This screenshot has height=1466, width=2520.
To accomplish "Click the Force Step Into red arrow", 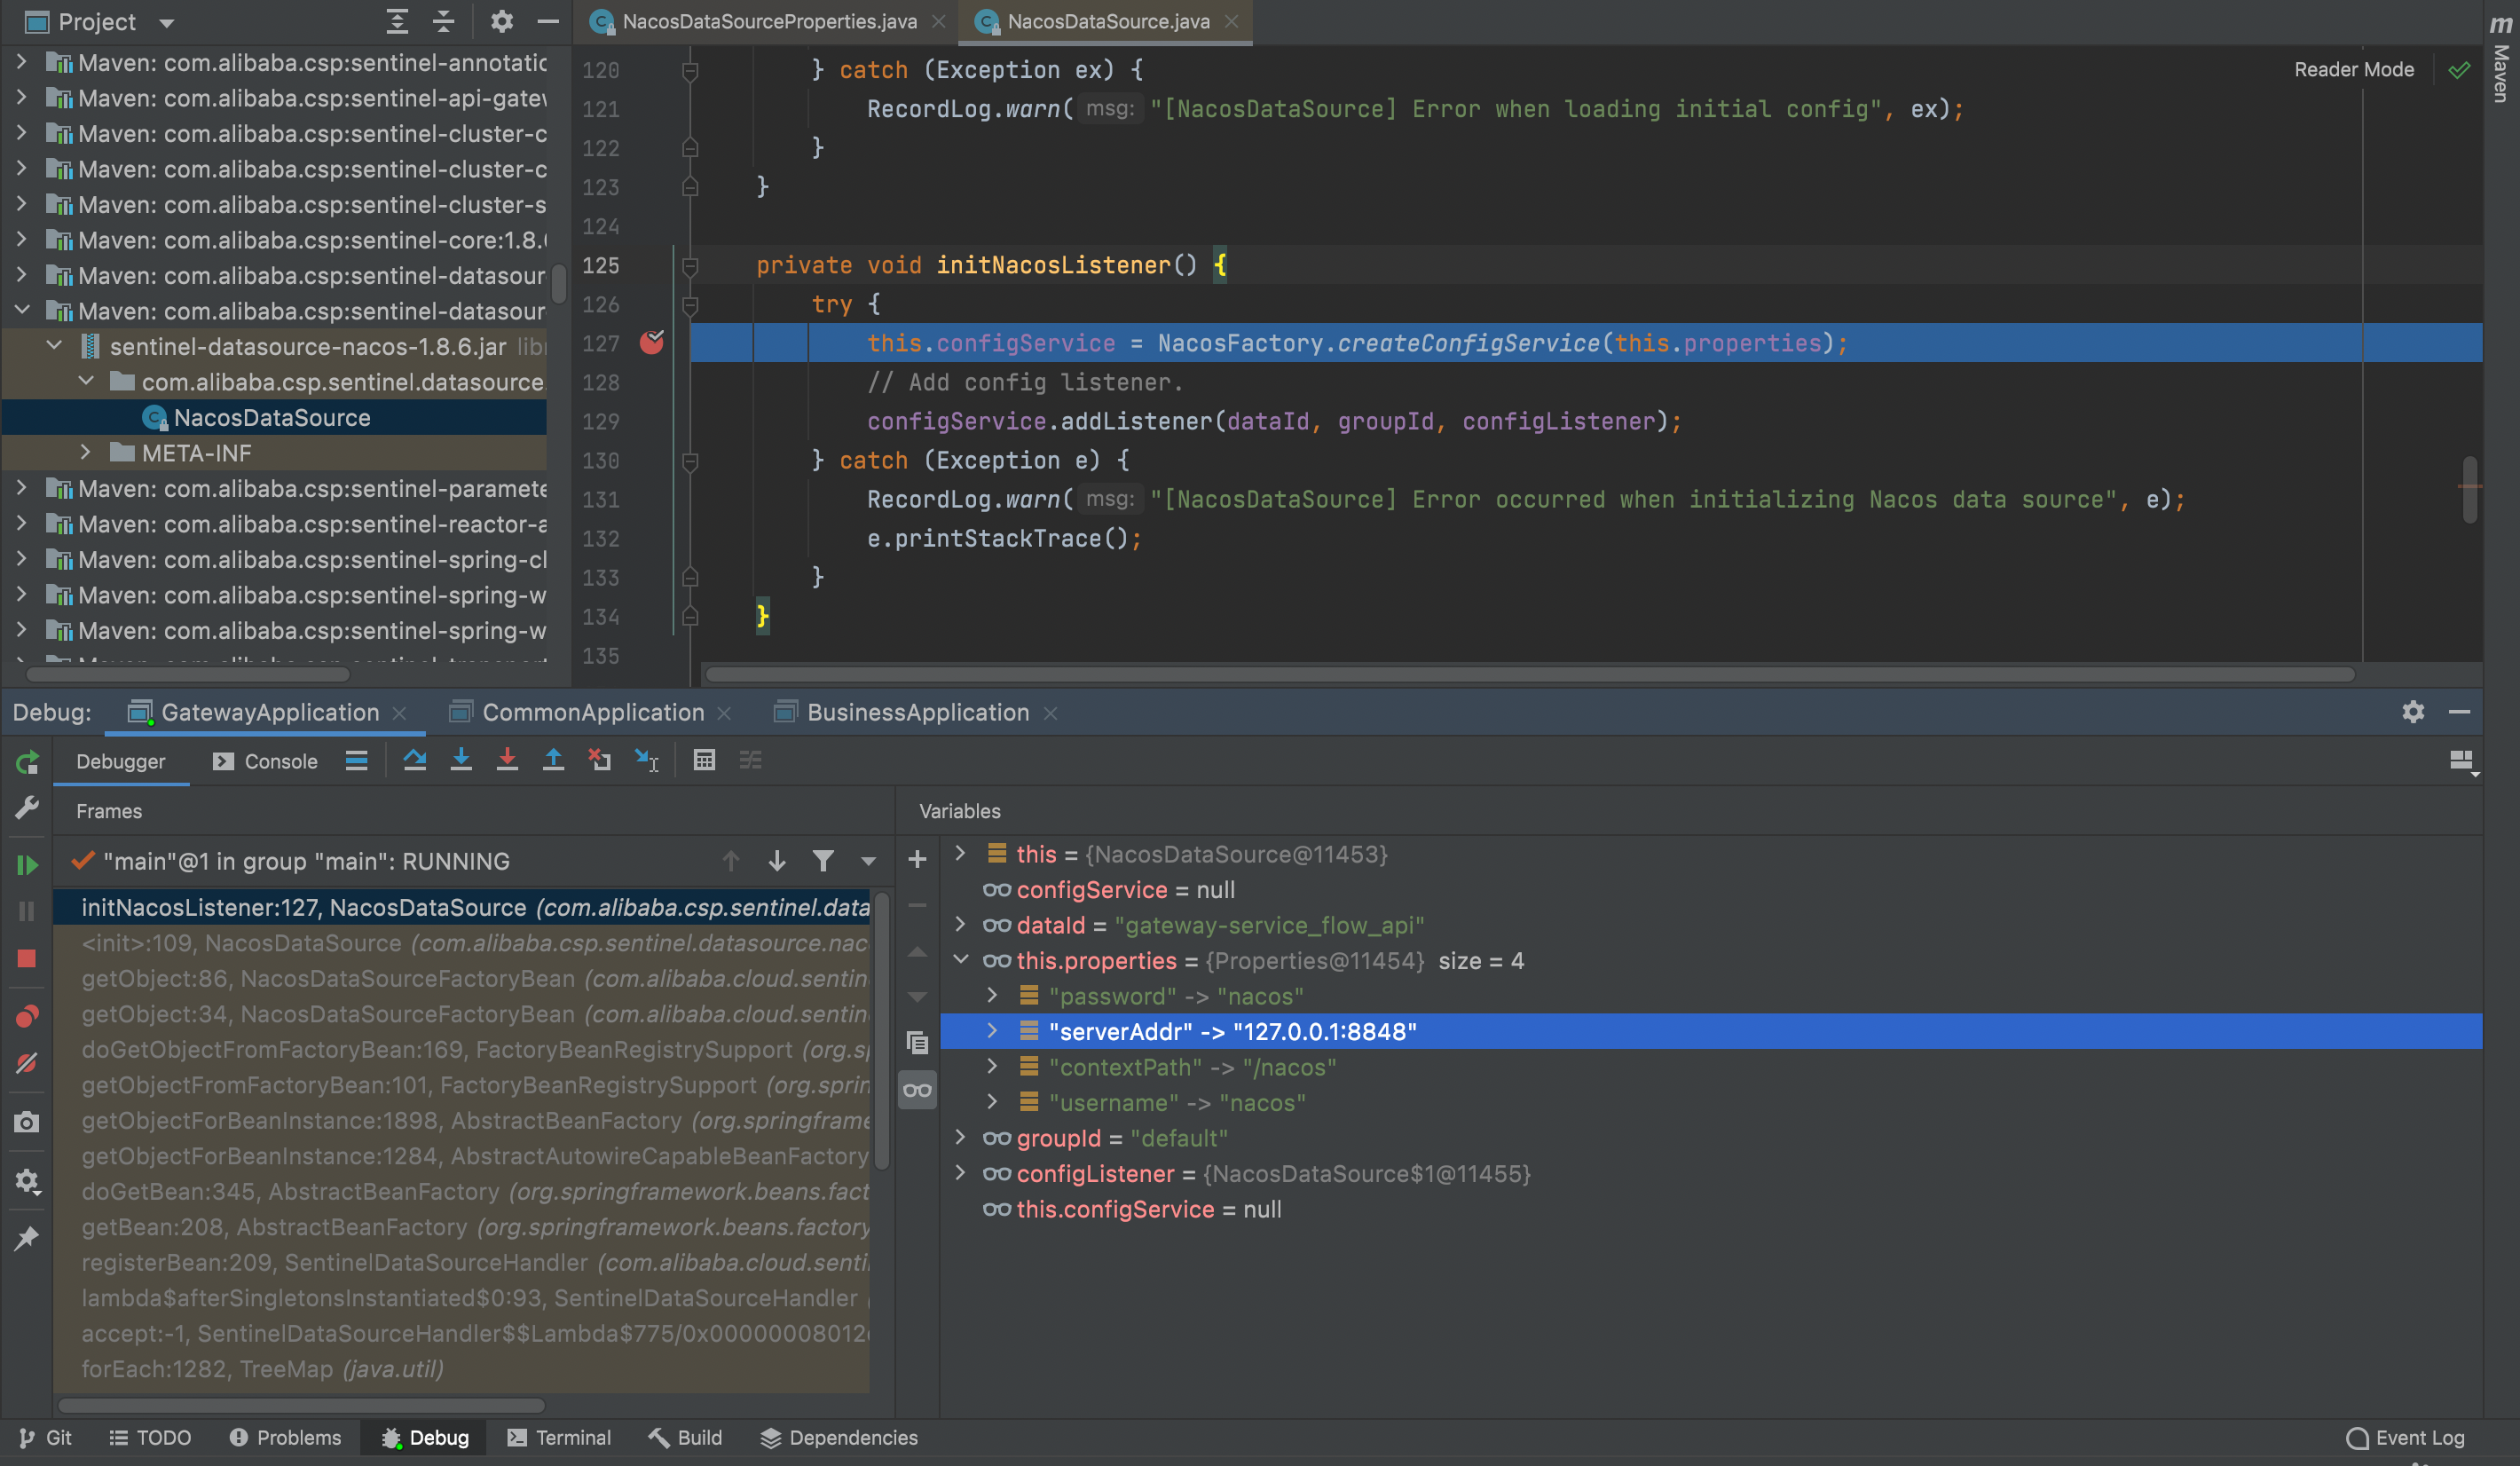I will 507,761.
